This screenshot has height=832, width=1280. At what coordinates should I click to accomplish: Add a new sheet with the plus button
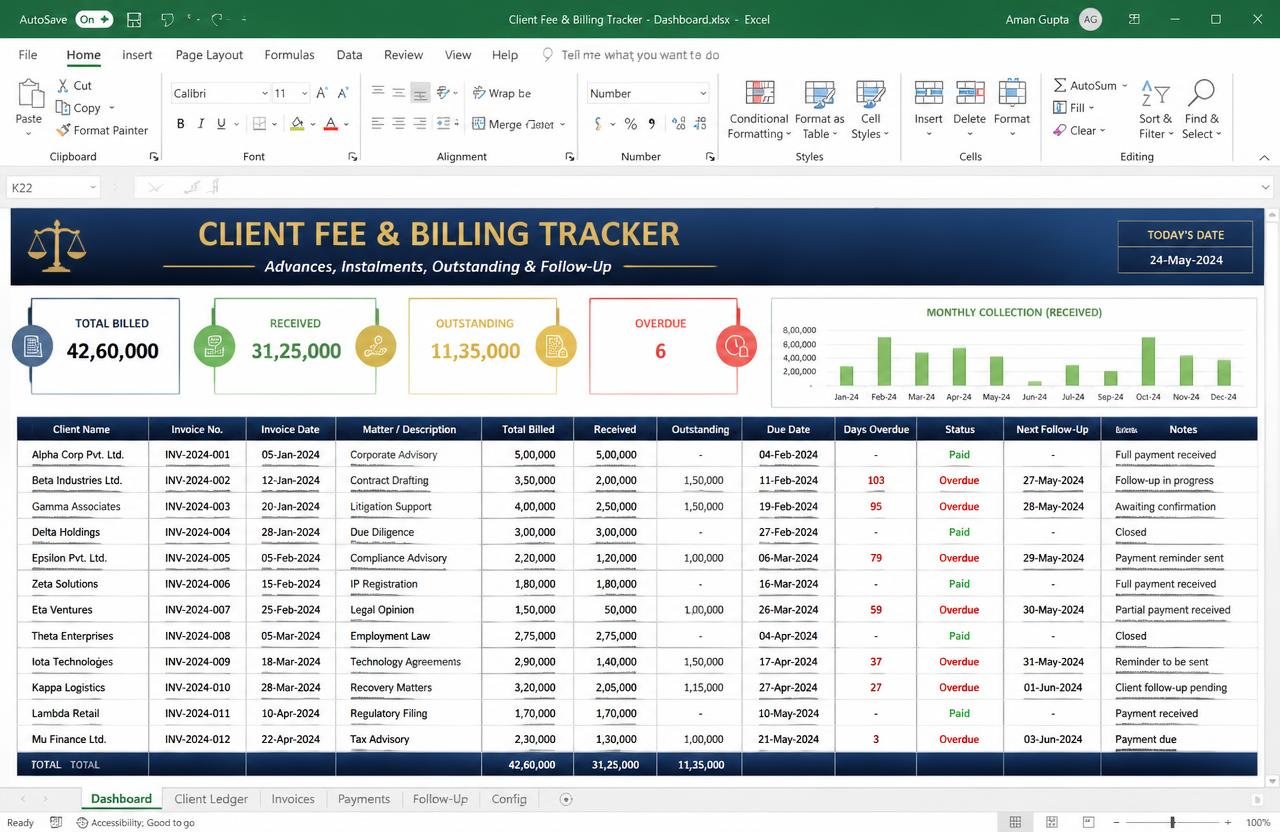tap(566, 799)
